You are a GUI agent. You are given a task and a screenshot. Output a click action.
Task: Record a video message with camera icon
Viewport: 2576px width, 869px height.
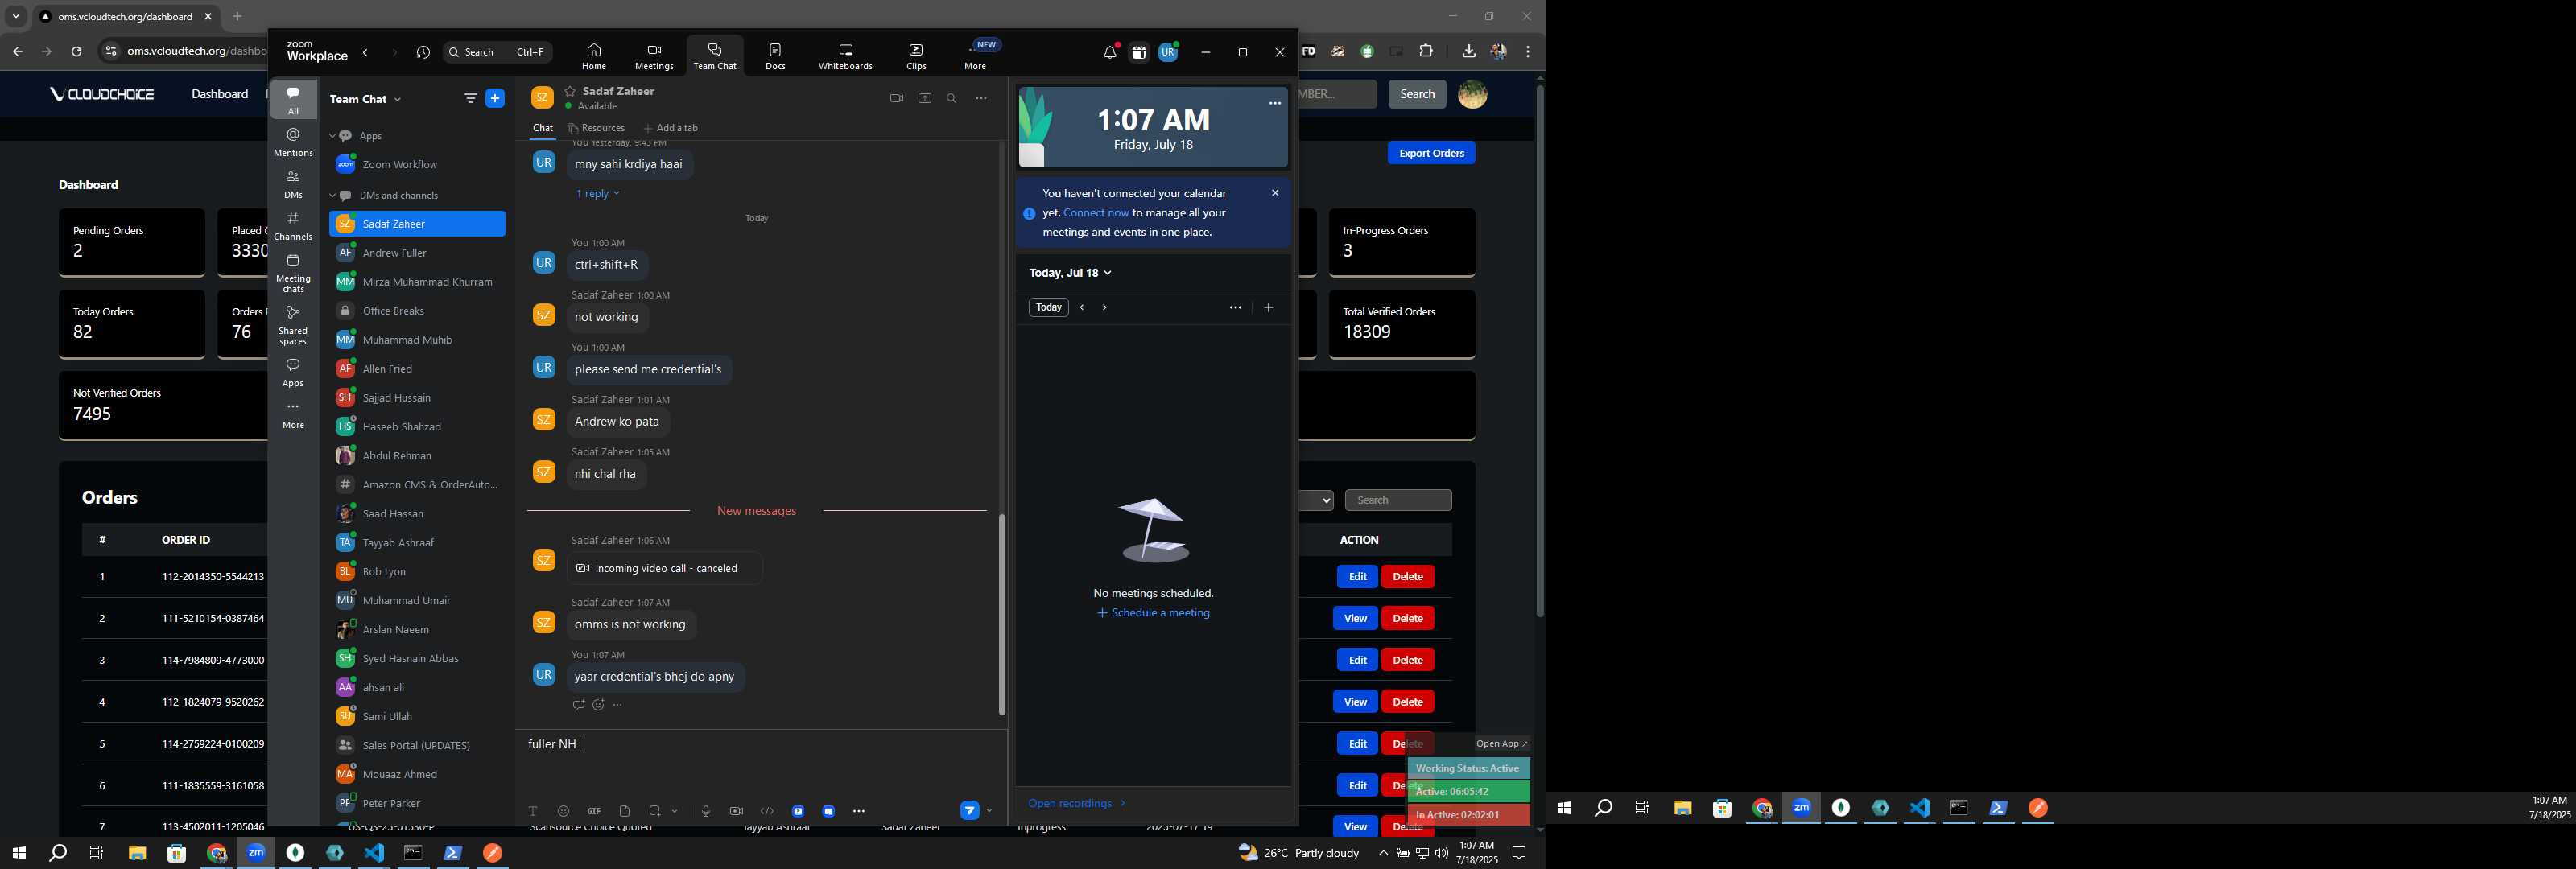point(736,811)
